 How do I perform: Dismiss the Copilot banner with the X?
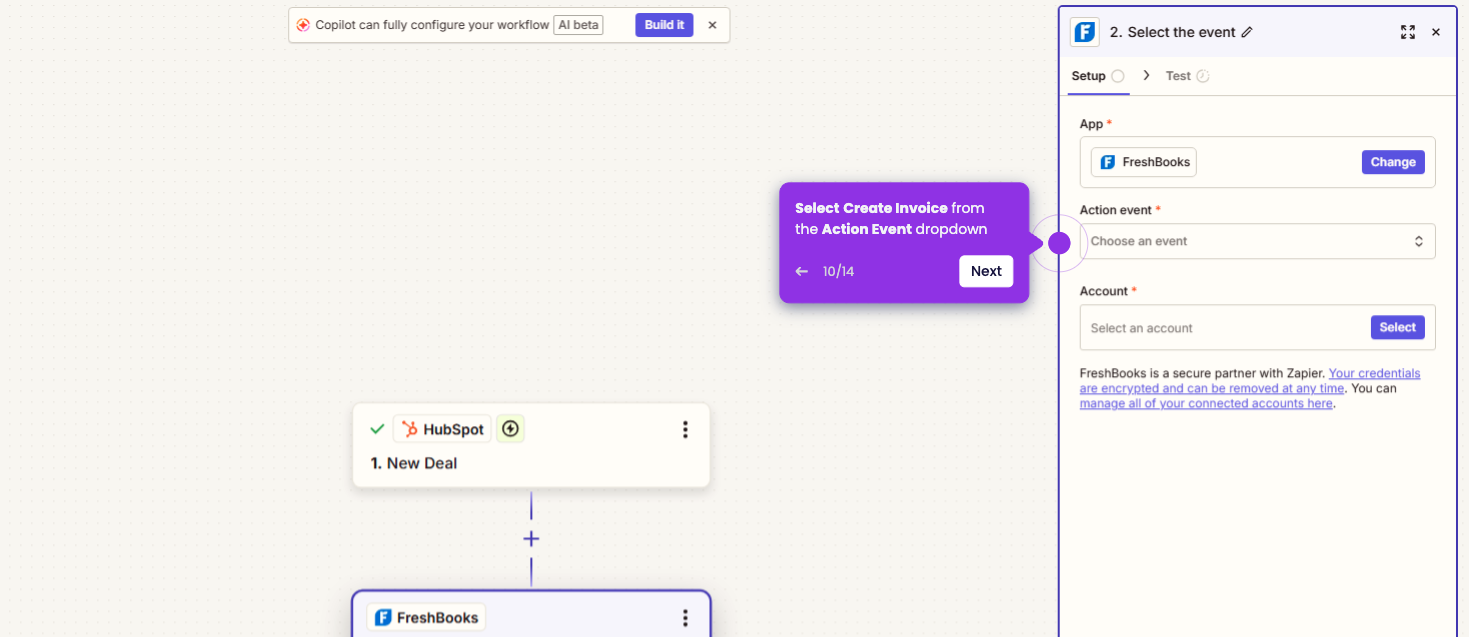[712, 25]
